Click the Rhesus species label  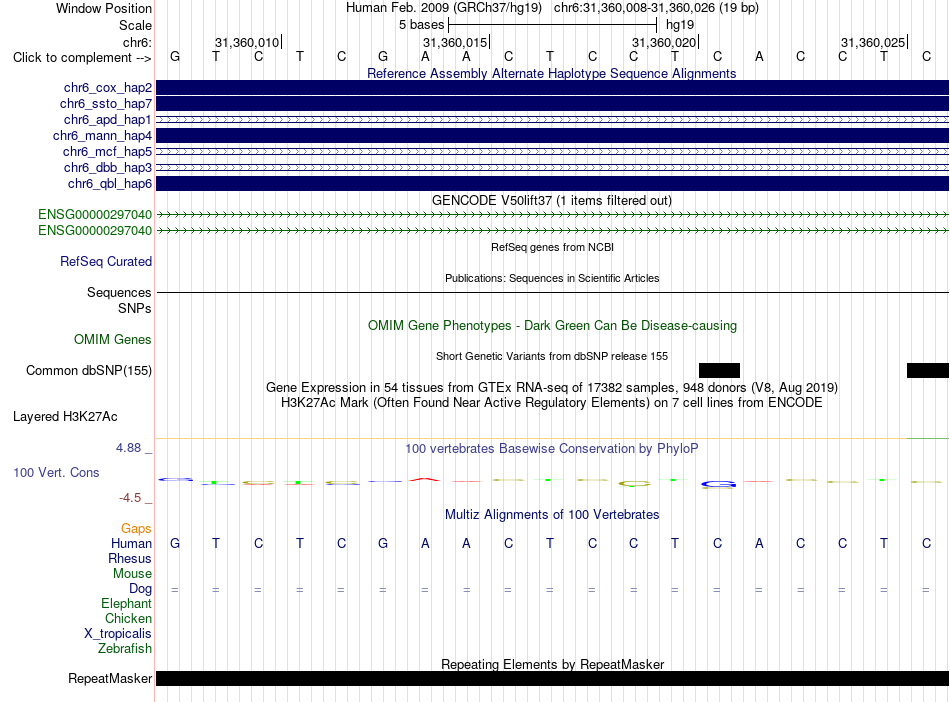pos(130,558)
